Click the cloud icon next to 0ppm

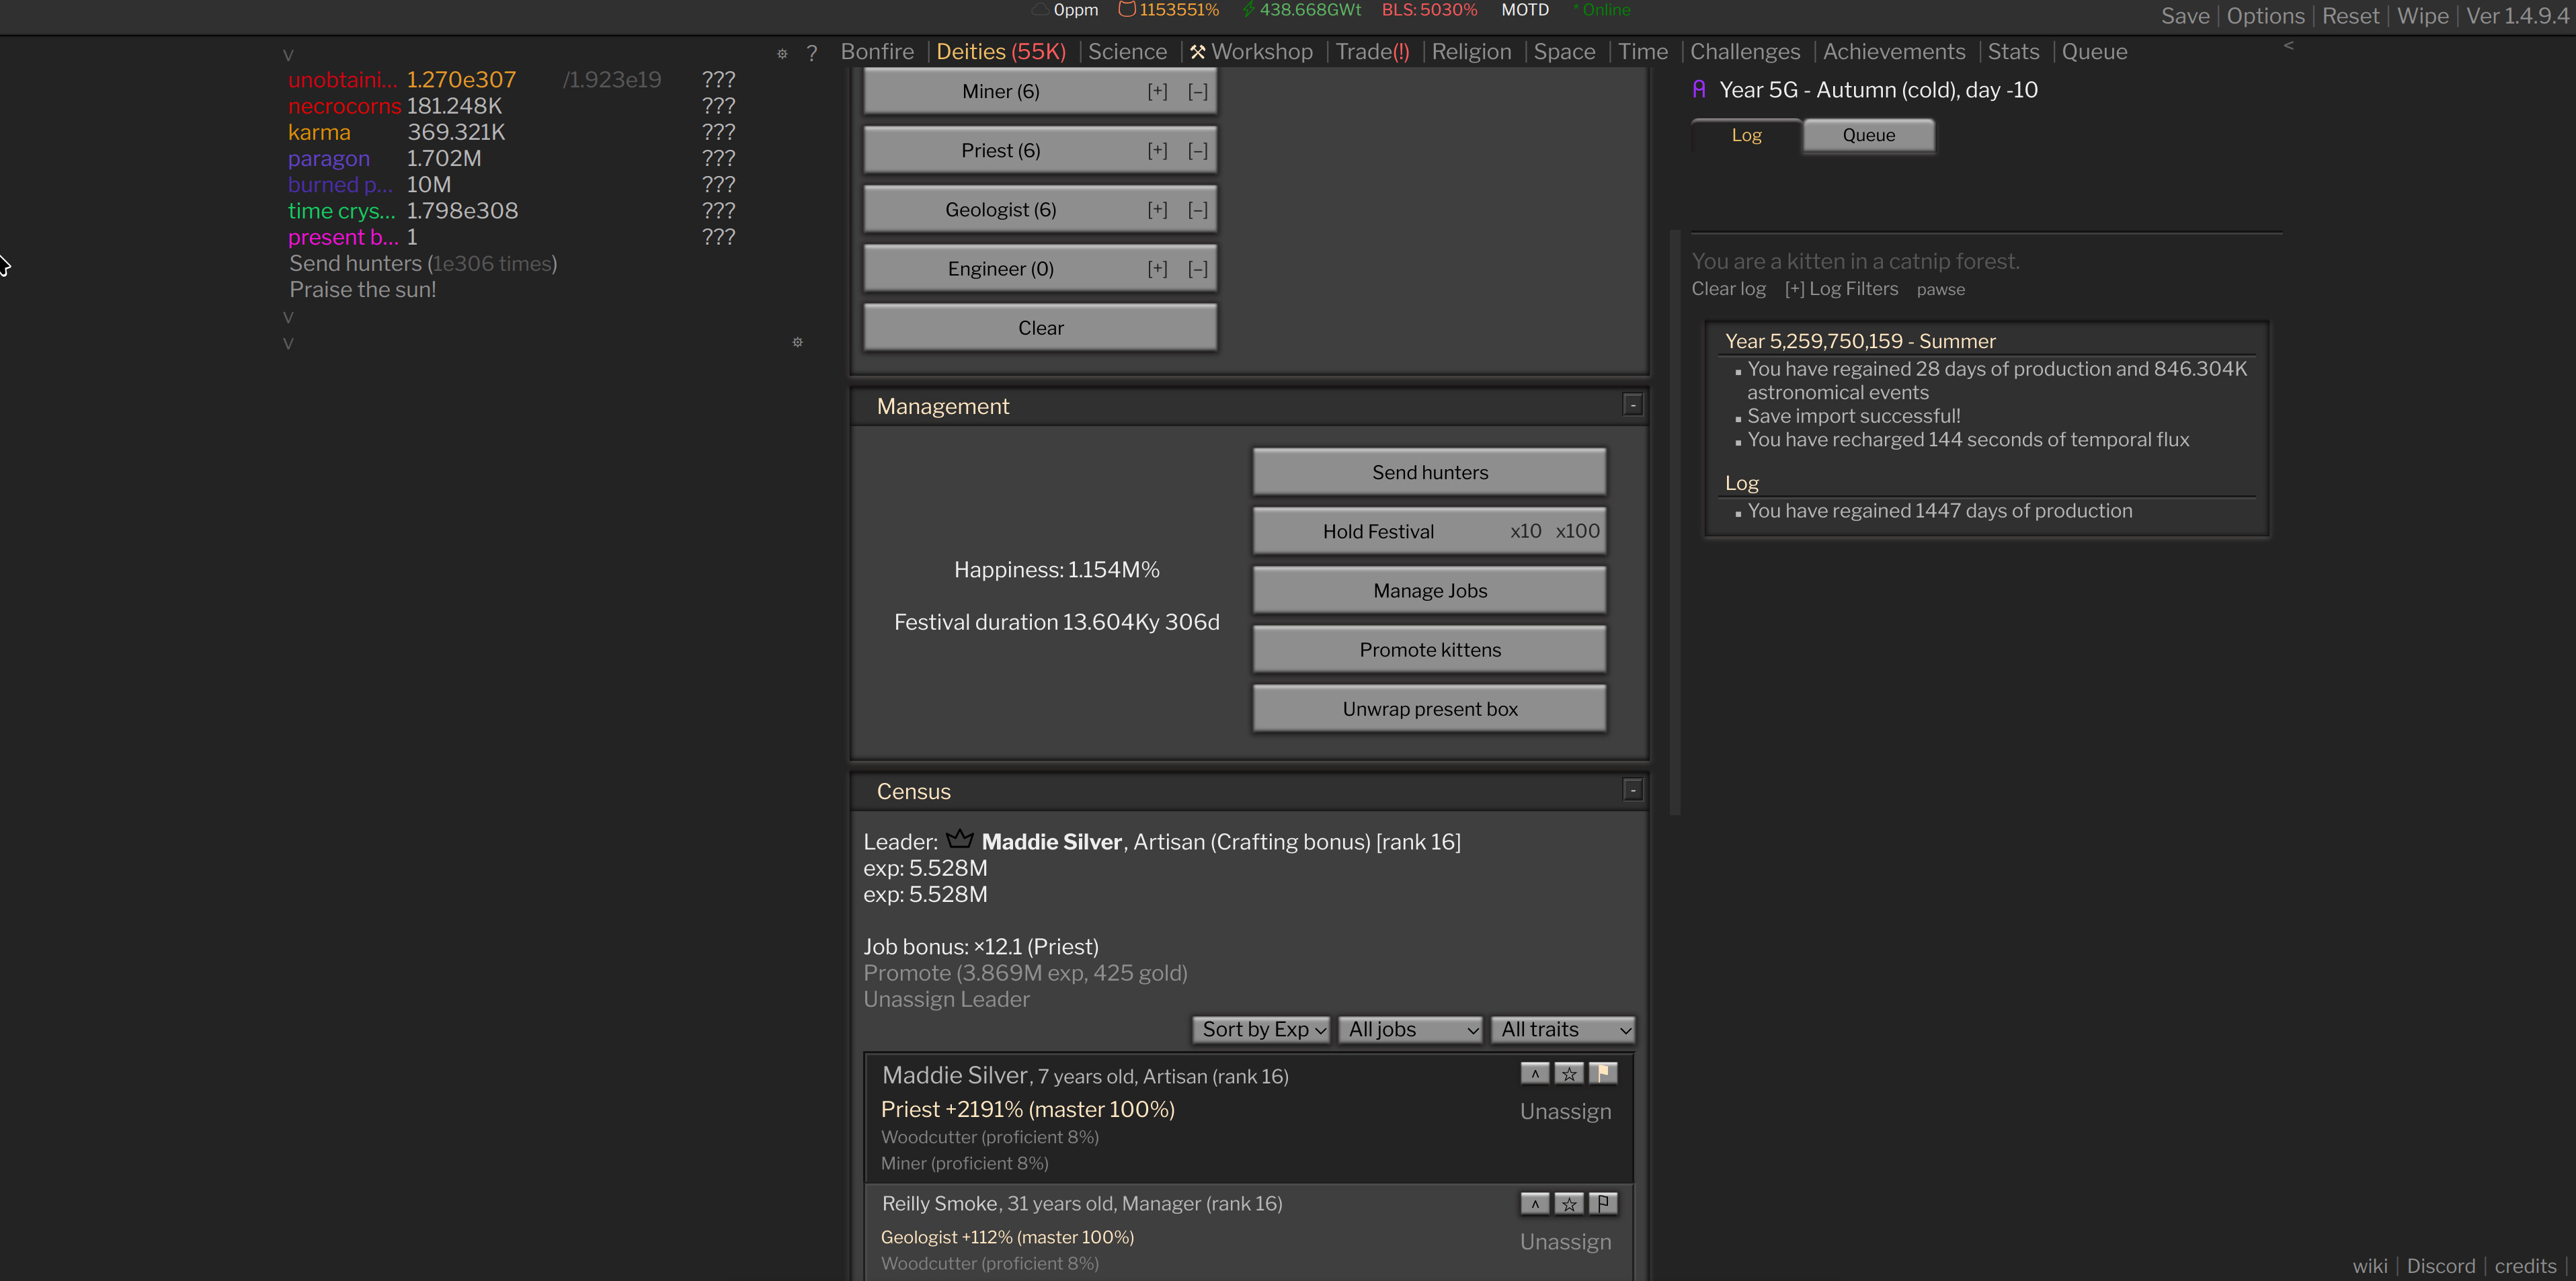pos(1040,9)
